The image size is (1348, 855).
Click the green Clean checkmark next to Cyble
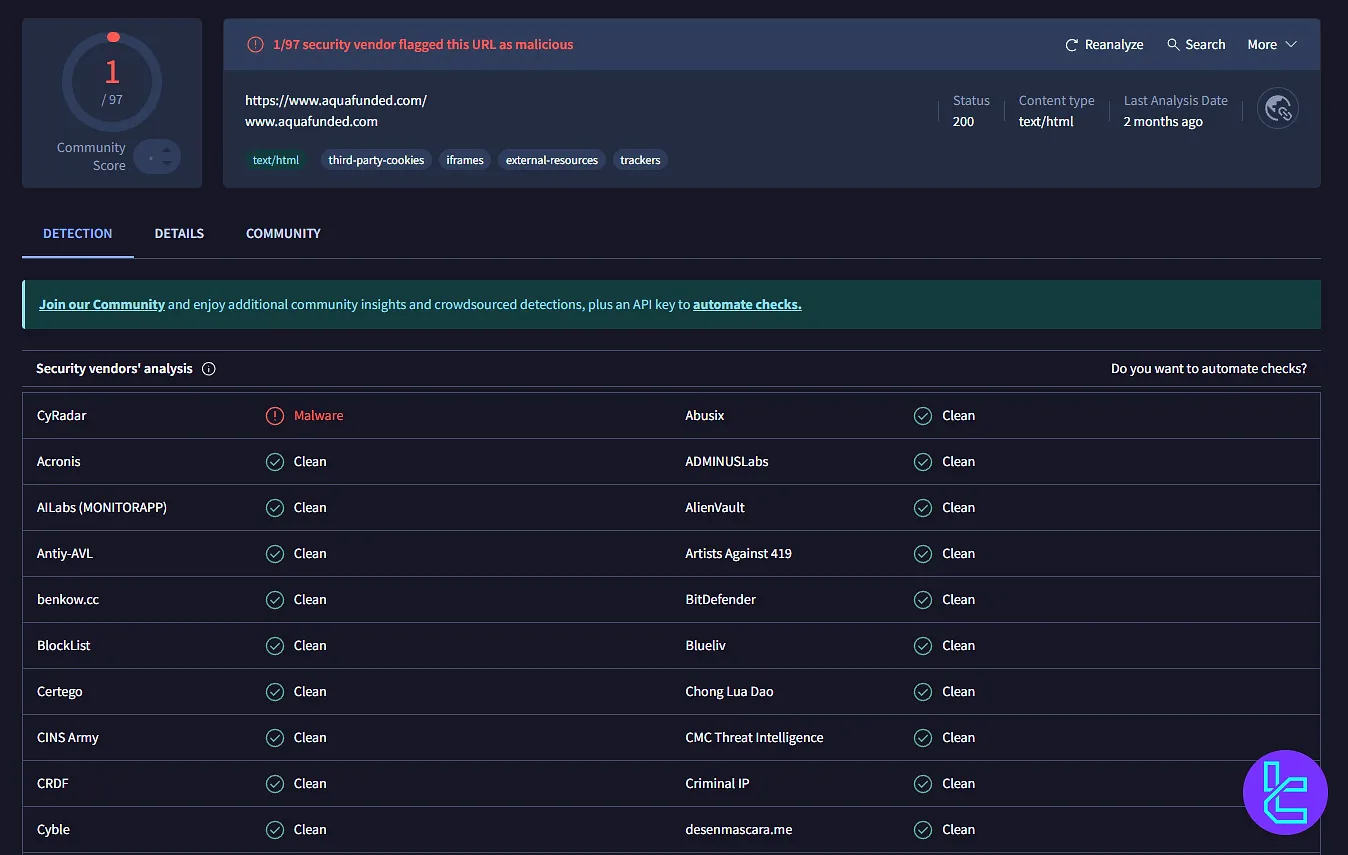[275, 829]
